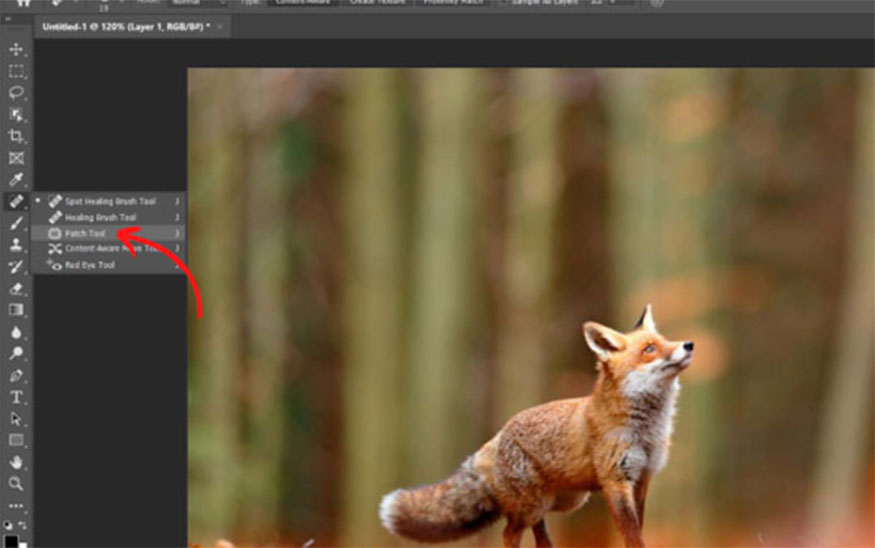
Task: Select the Clone Stamp tool
Action: pos(16,245)
